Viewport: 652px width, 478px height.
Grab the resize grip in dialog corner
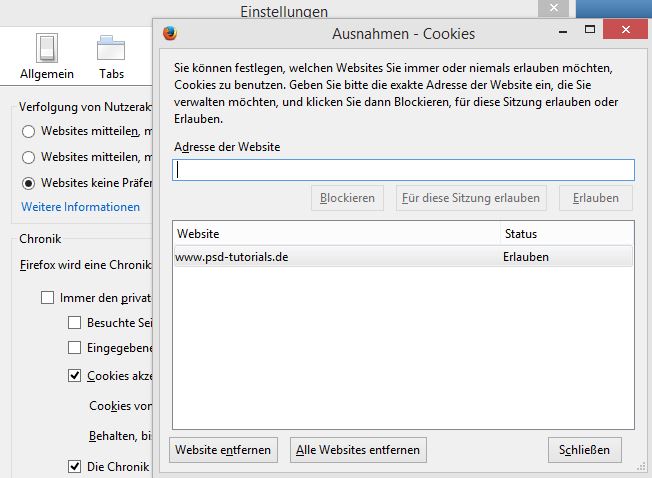641,467
